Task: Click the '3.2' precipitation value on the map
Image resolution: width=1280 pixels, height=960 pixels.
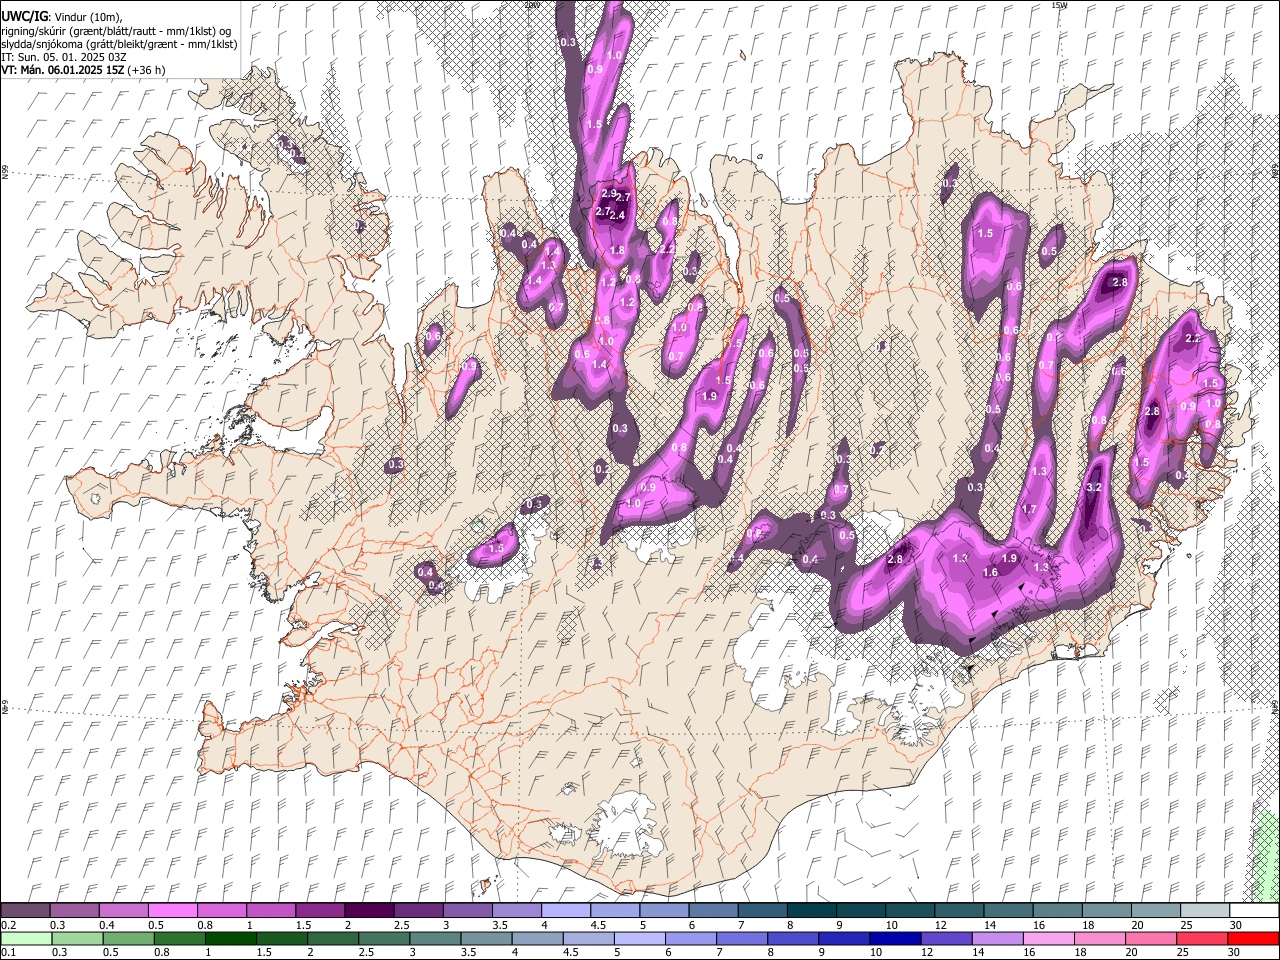Action: pos(1093,488)
